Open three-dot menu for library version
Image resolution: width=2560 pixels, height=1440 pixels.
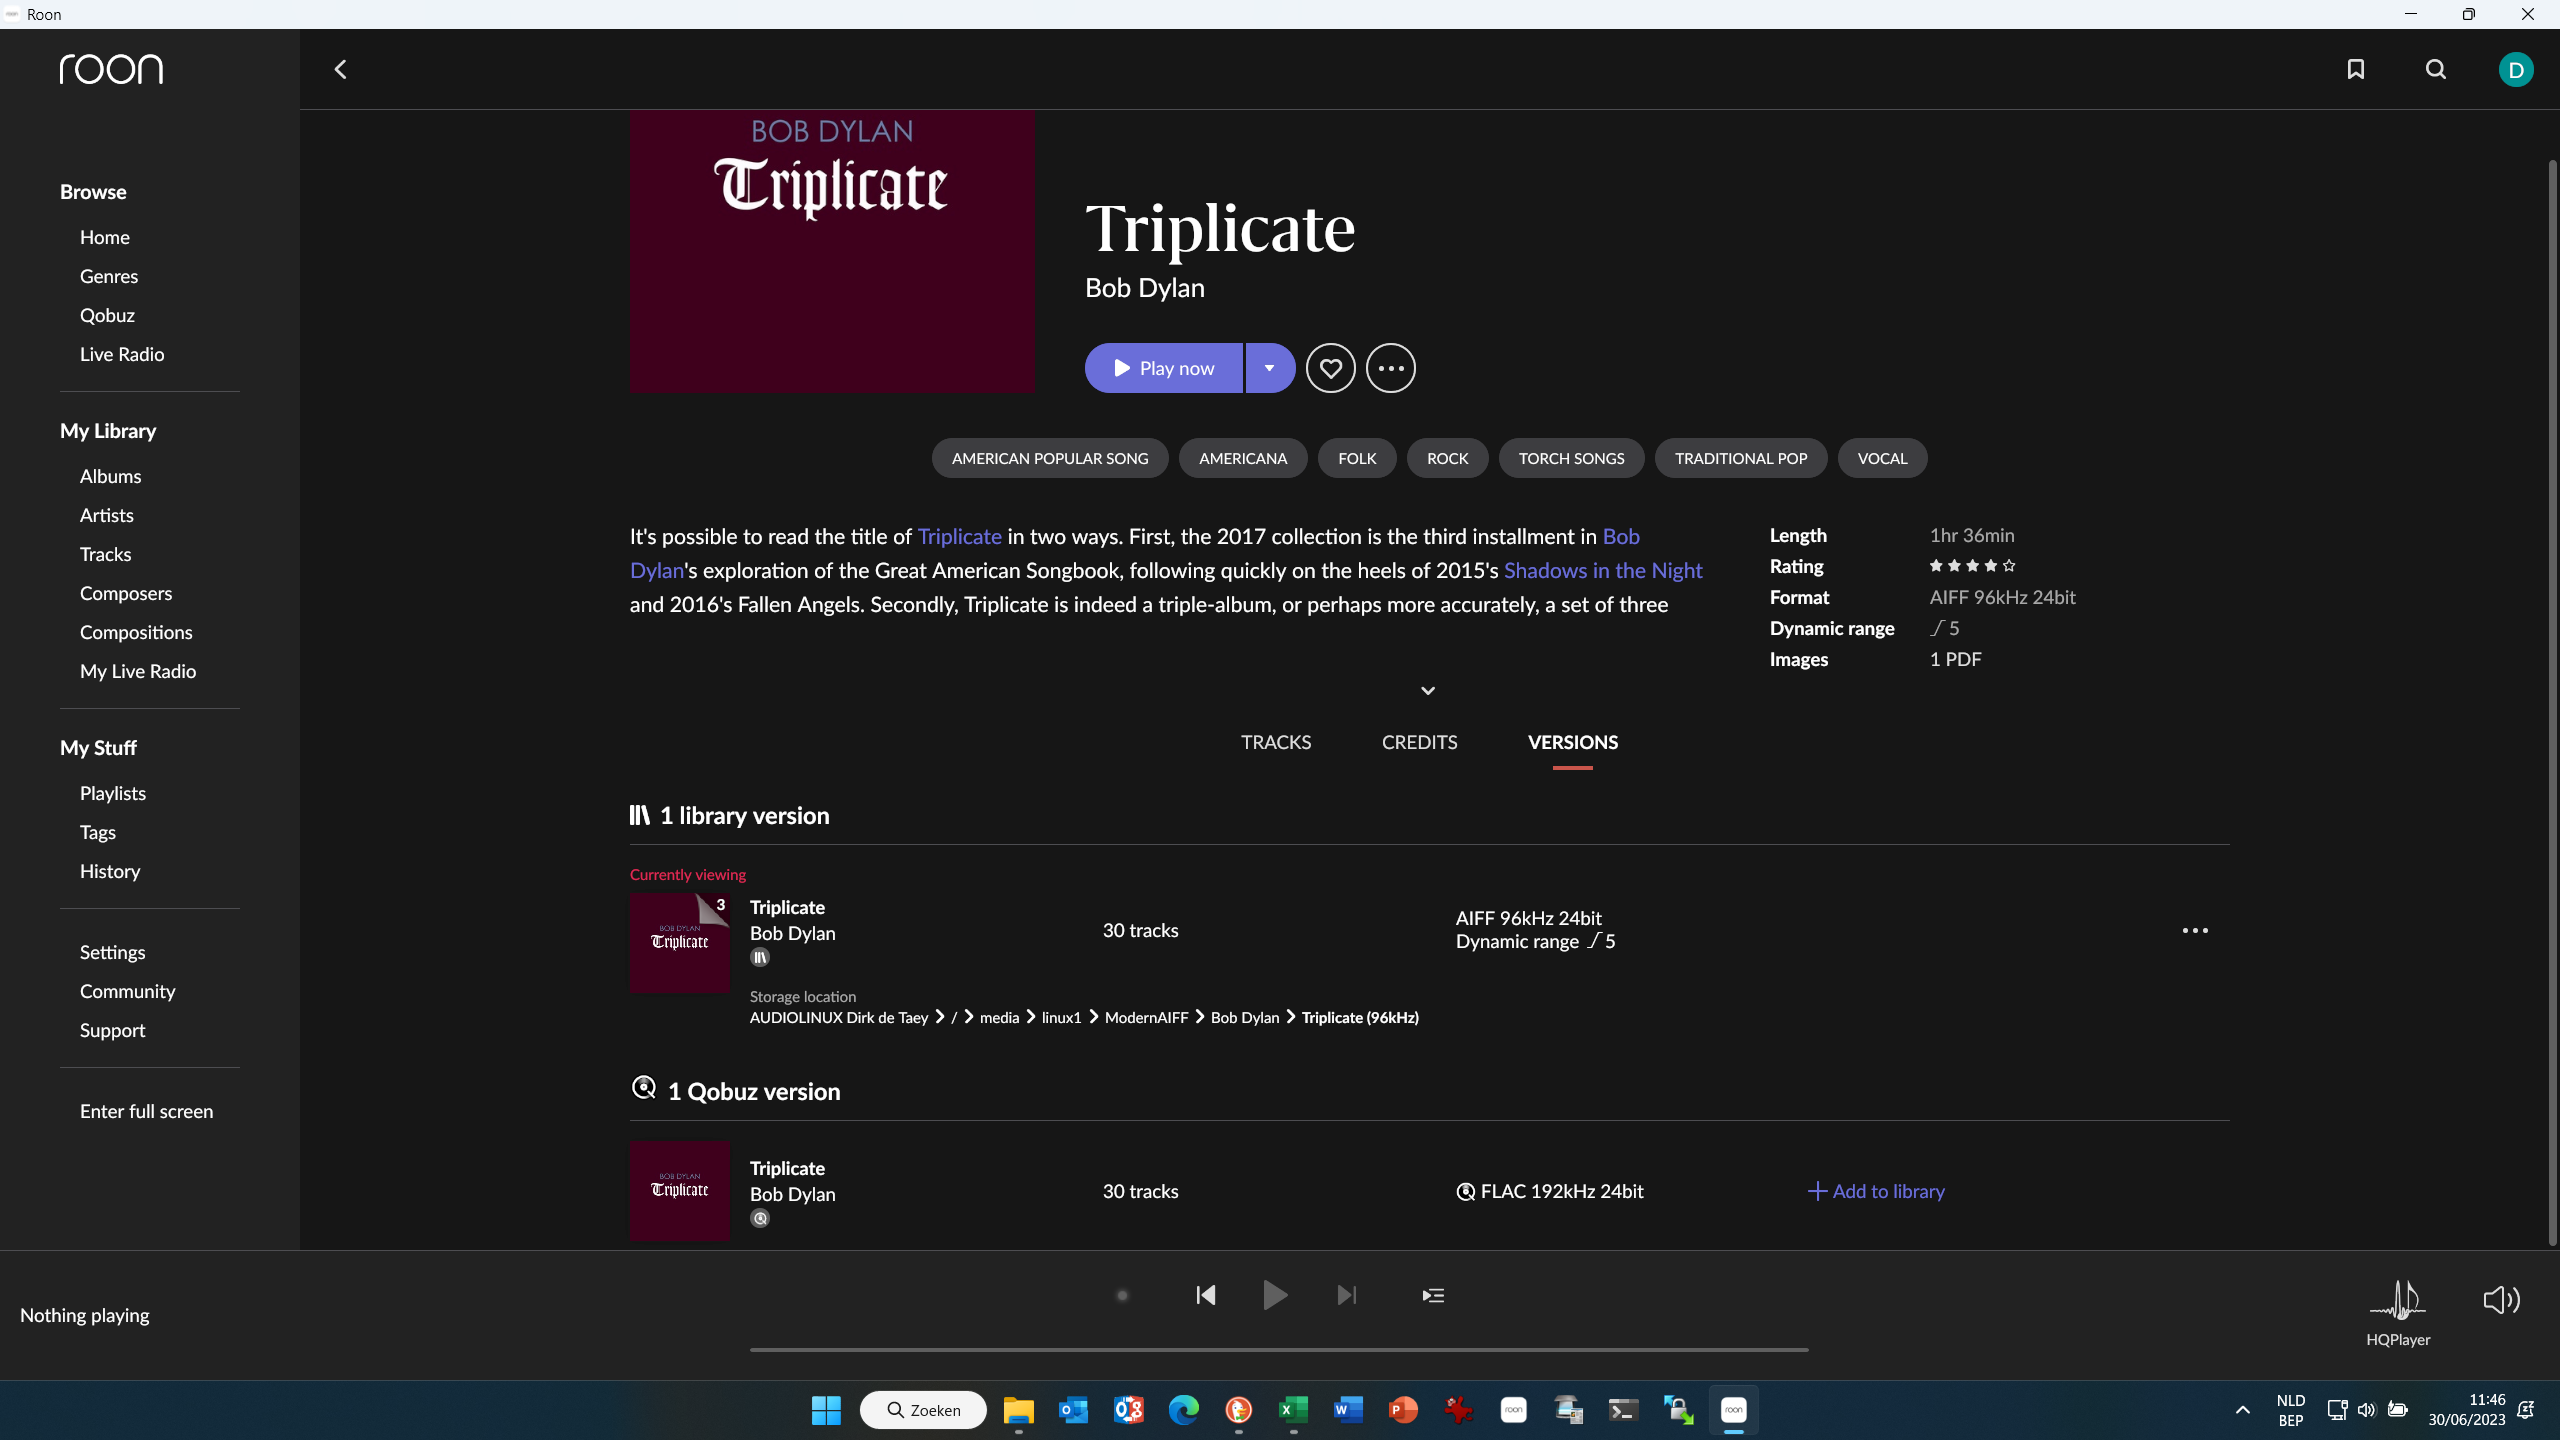coord(2195,930)
